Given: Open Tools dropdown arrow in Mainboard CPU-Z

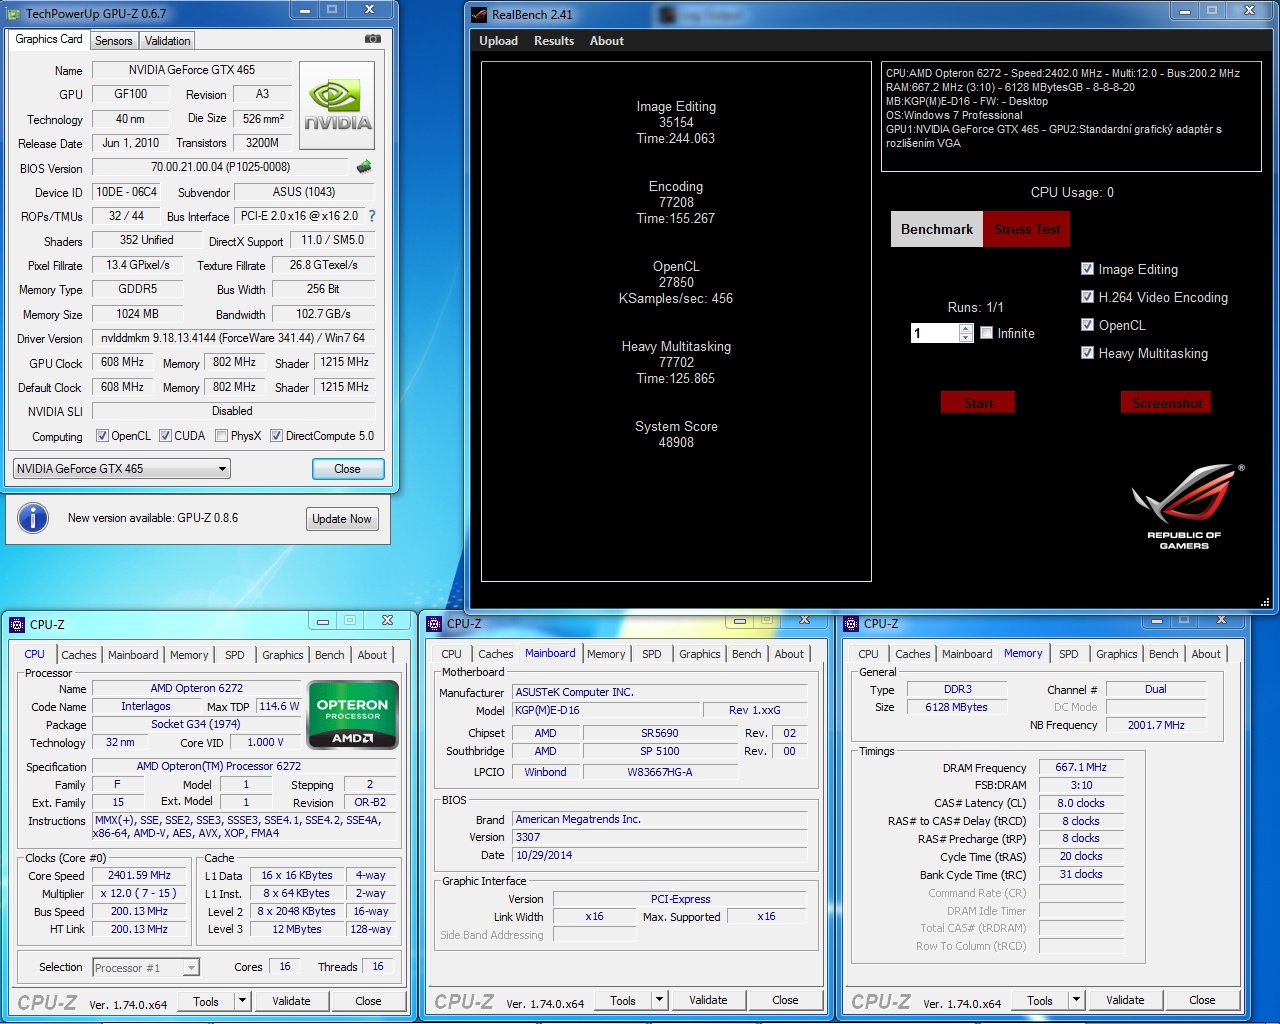Looking at the screenshot, I should click(659, 1000).
